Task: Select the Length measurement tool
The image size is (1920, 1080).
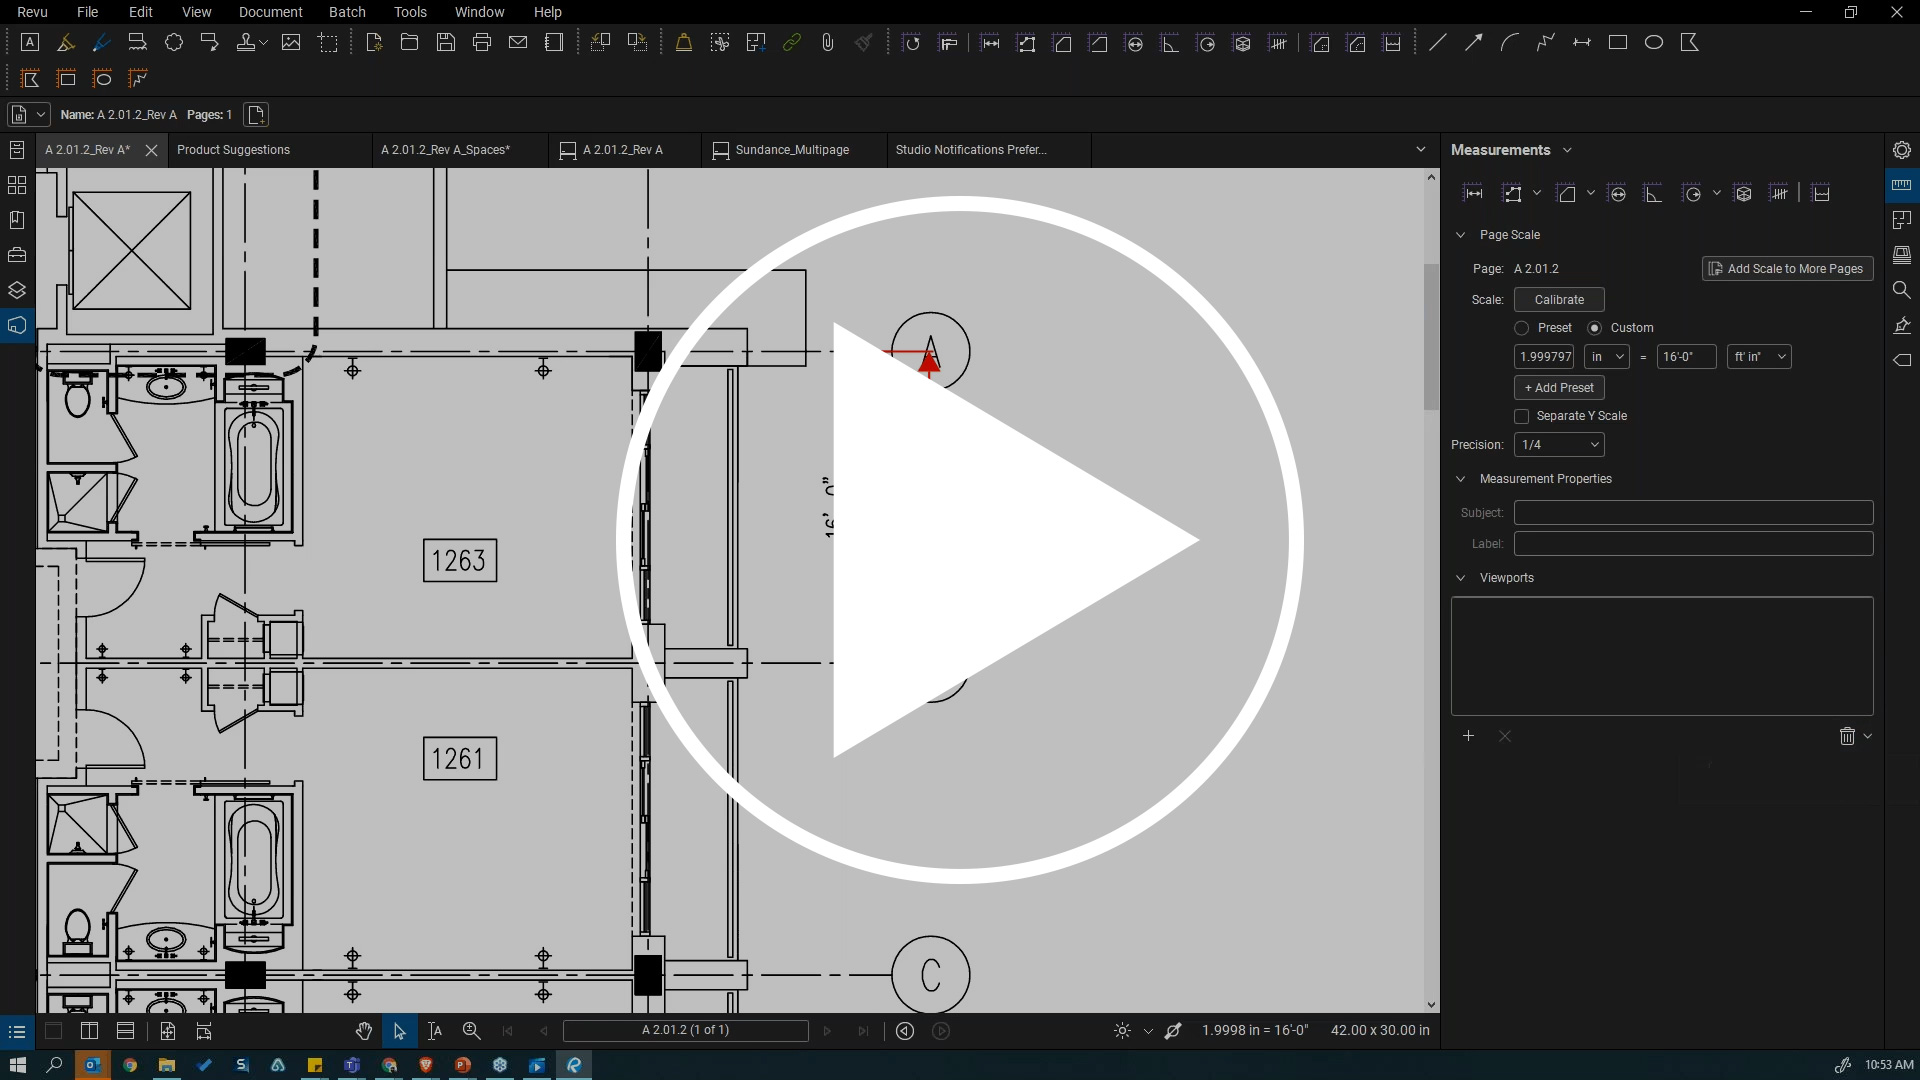Action: click(x=1473, y=193)
